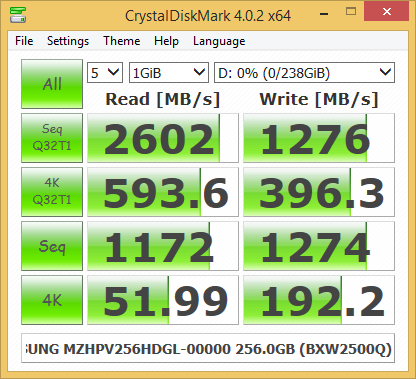416x379 pixels.
Task: Click the CrystalDiskMark app icon in title bar
Action: tap(18, 15)
